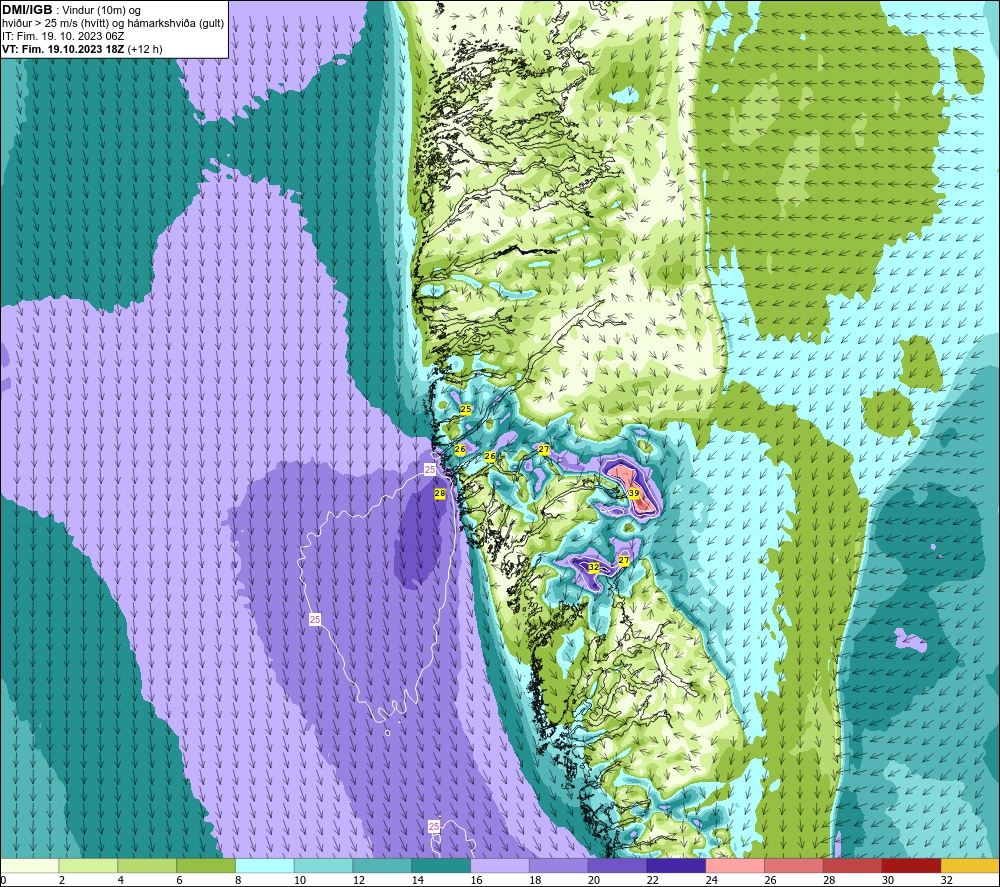Click the light cyan 8–10 m/s scale swatch
Screen dimensions: 1000x887
click(x=265, y=866)
